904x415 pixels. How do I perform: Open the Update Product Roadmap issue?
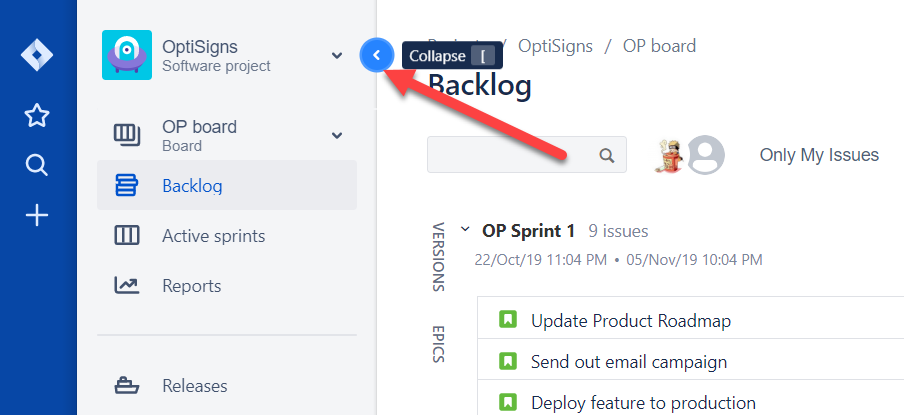coord(630,321)
